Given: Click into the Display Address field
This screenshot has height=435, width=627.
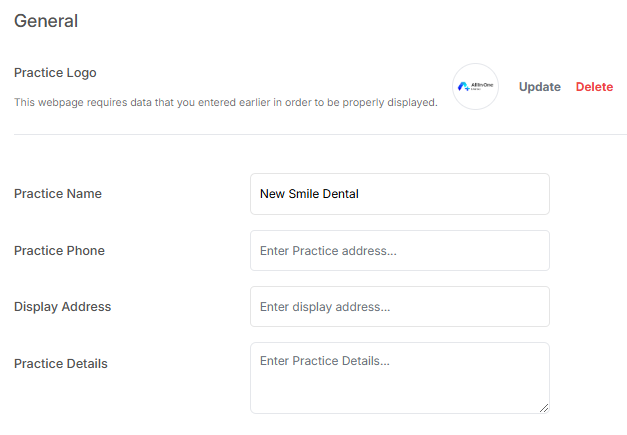Looking at the screenshot, I should click(399, 306).
